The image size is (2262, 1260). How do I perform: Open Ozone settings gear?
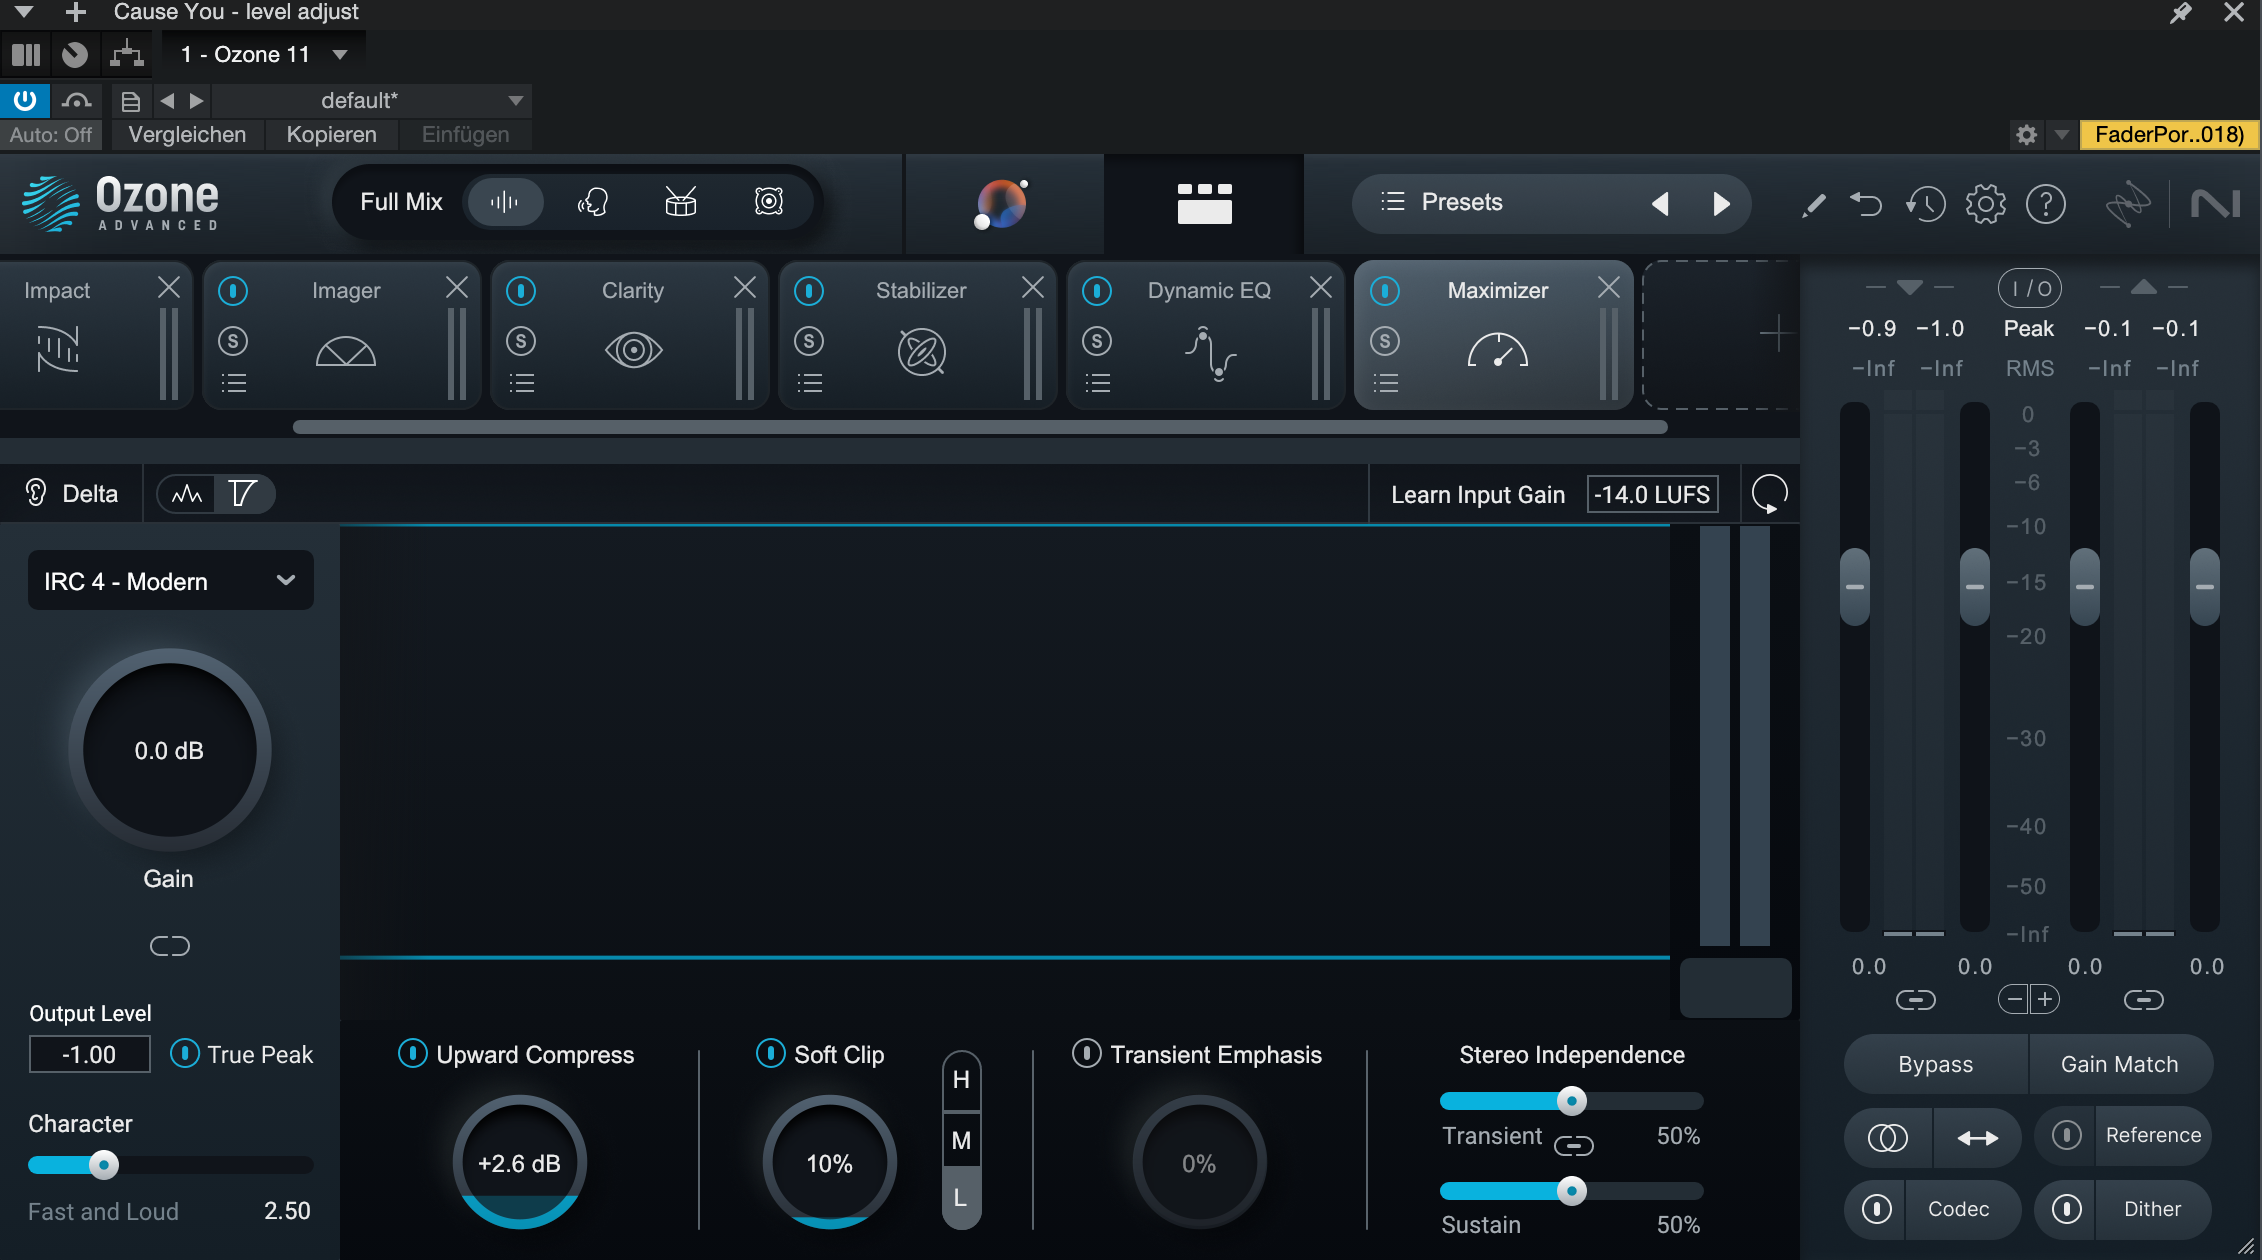point(1985,205)
